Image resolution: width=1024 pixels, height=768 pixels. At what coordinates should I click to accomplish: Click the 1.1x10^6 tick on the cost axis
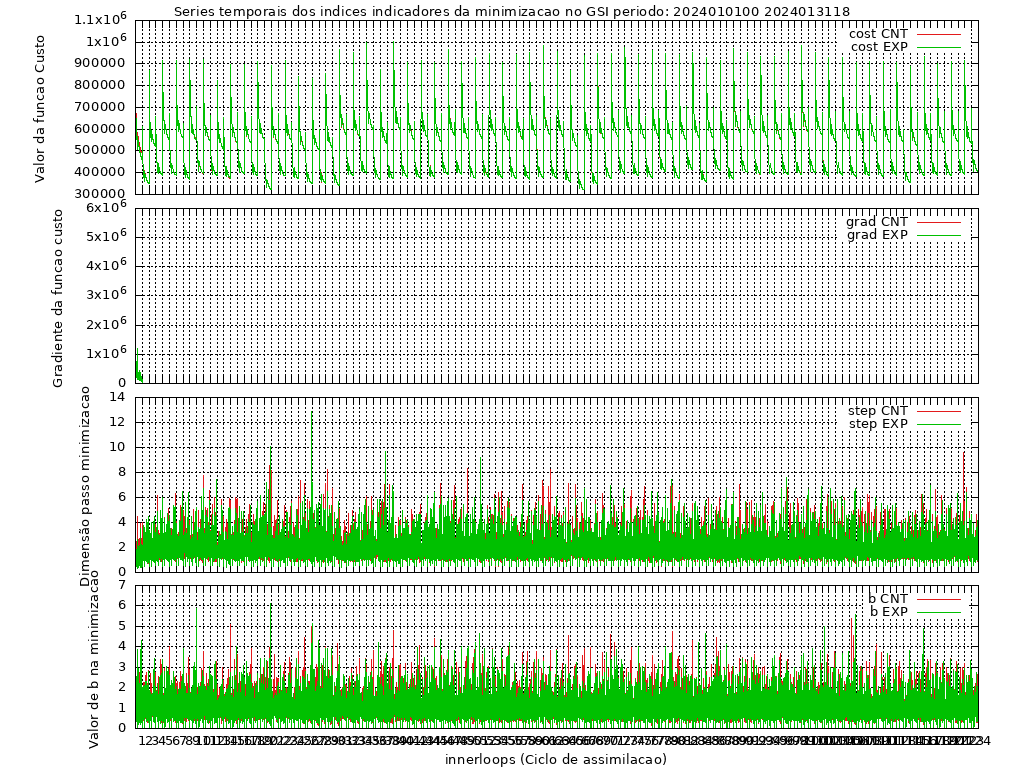pyautogui.click(x=100, y=18)
